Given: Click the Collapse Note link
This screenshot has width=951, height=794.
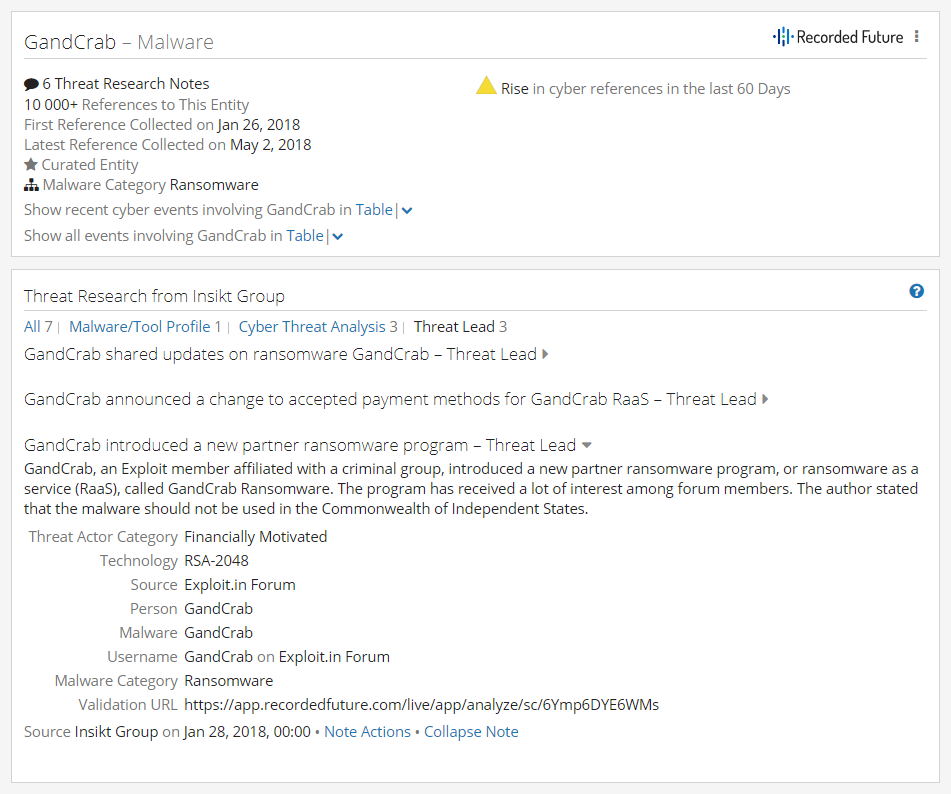Looking at the screenshot, I should pos(471,732).
